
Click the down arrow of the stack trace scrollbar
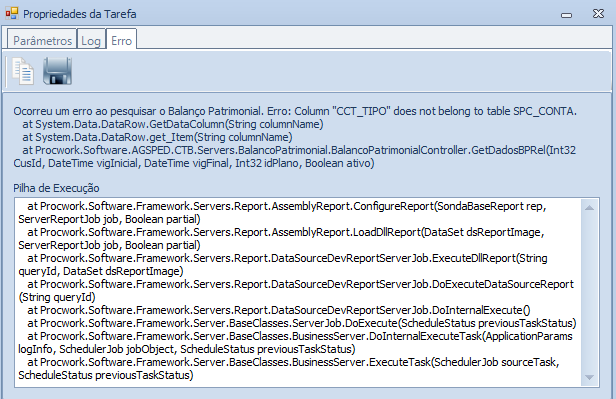589,377
